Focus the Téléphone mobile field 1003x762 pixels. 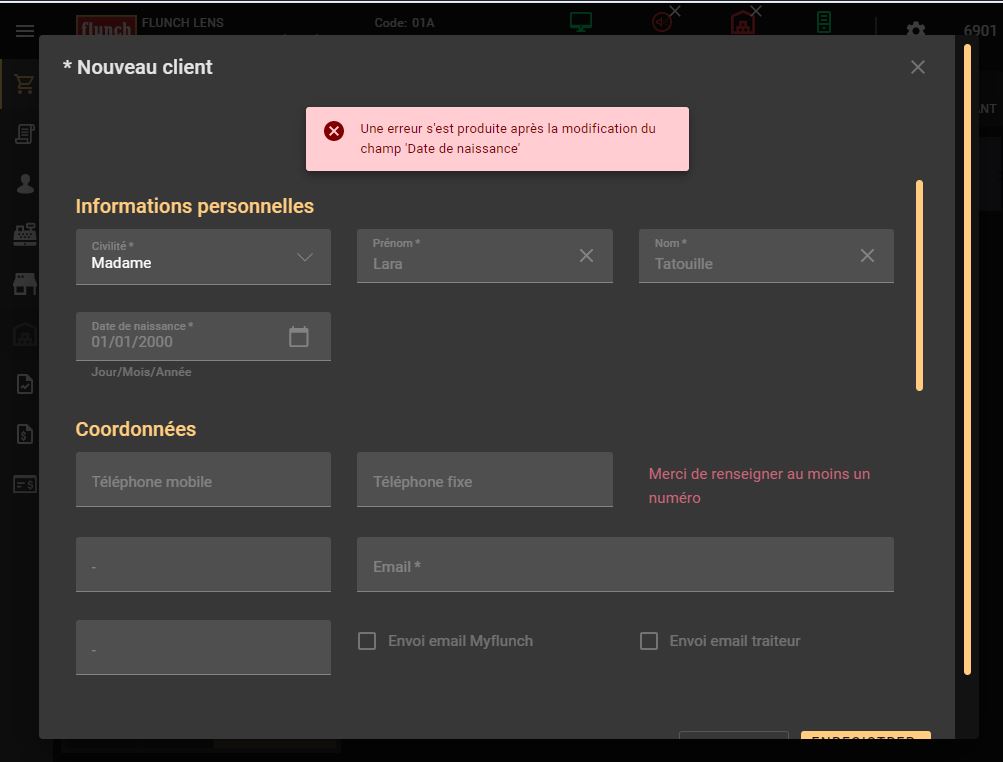pos(203,480)
